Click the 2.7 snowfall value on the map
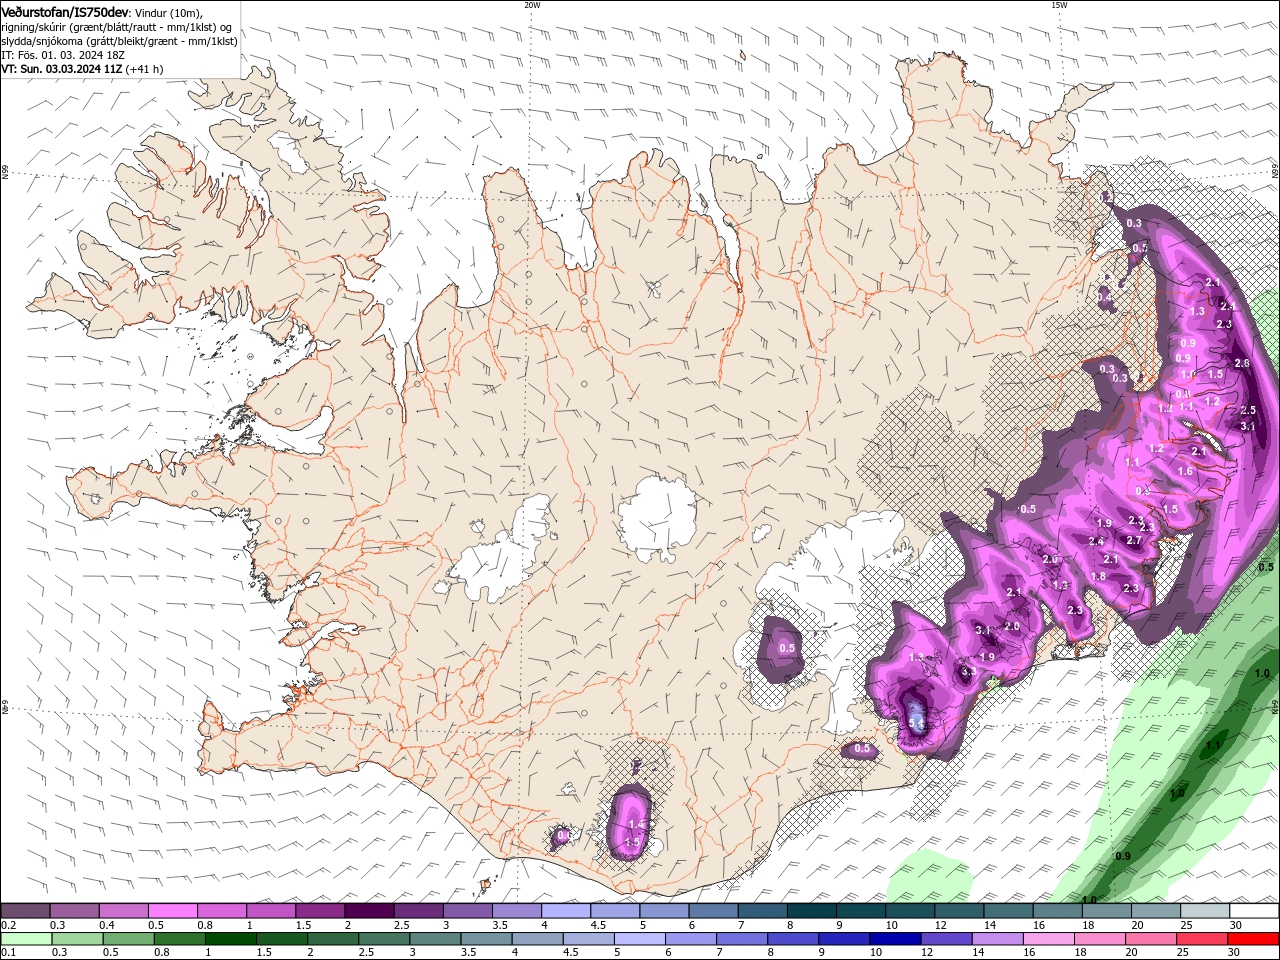Image resolution: width=1280 pixels, height=960 pixels. [x=1134, y=541]
